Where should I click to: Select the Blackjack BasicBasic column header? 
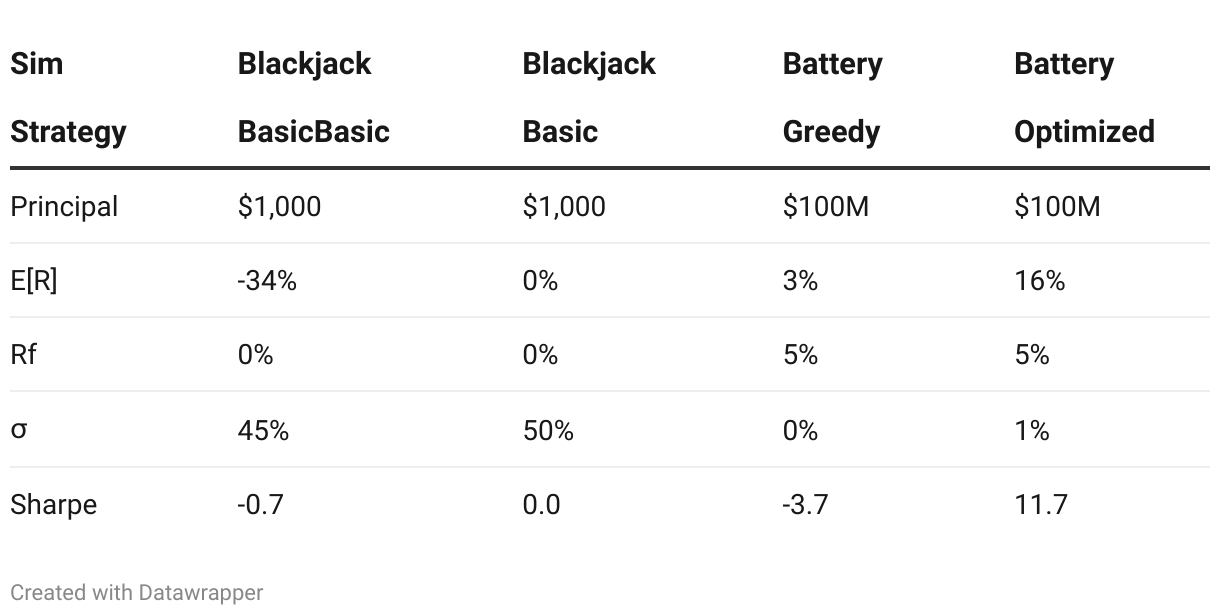[313, 97]
